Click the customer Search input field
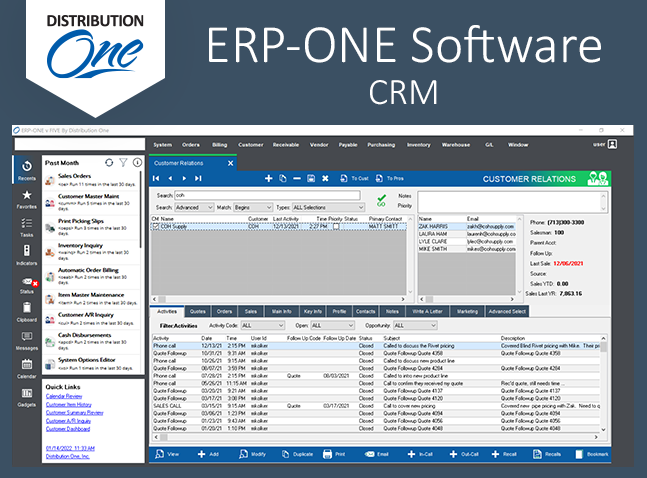 click(267, 195)
